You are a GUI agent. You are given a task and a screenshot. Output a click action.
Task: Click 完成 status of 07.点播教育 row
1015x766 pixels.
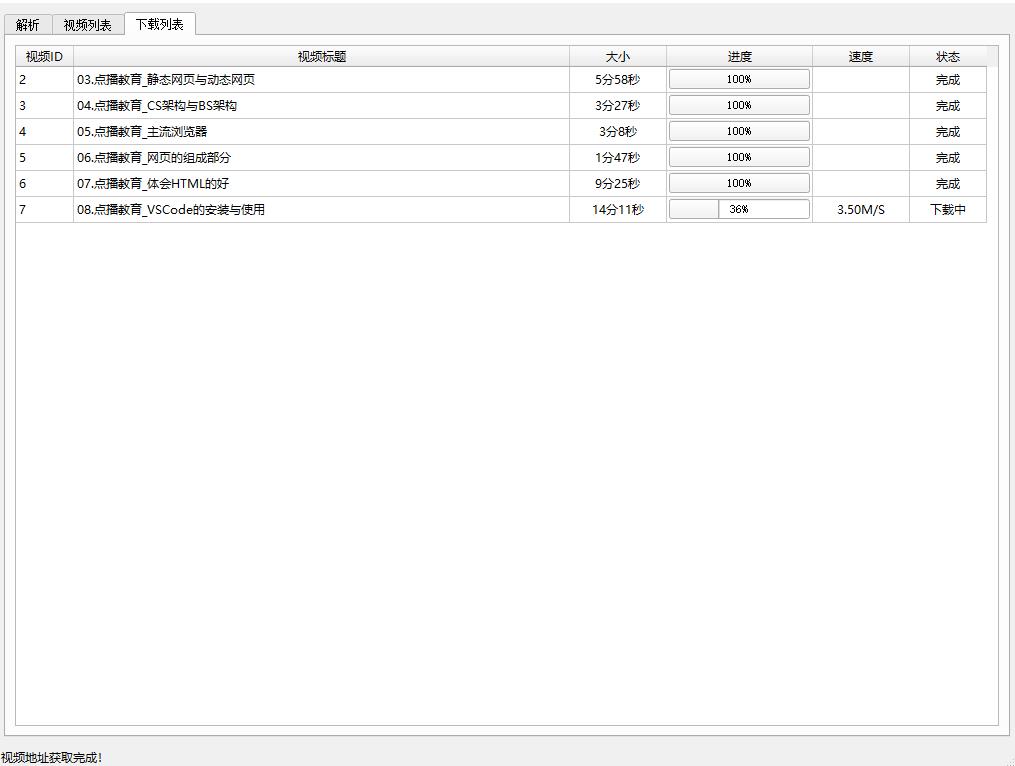pyautogui.click(x=948, y=183)
